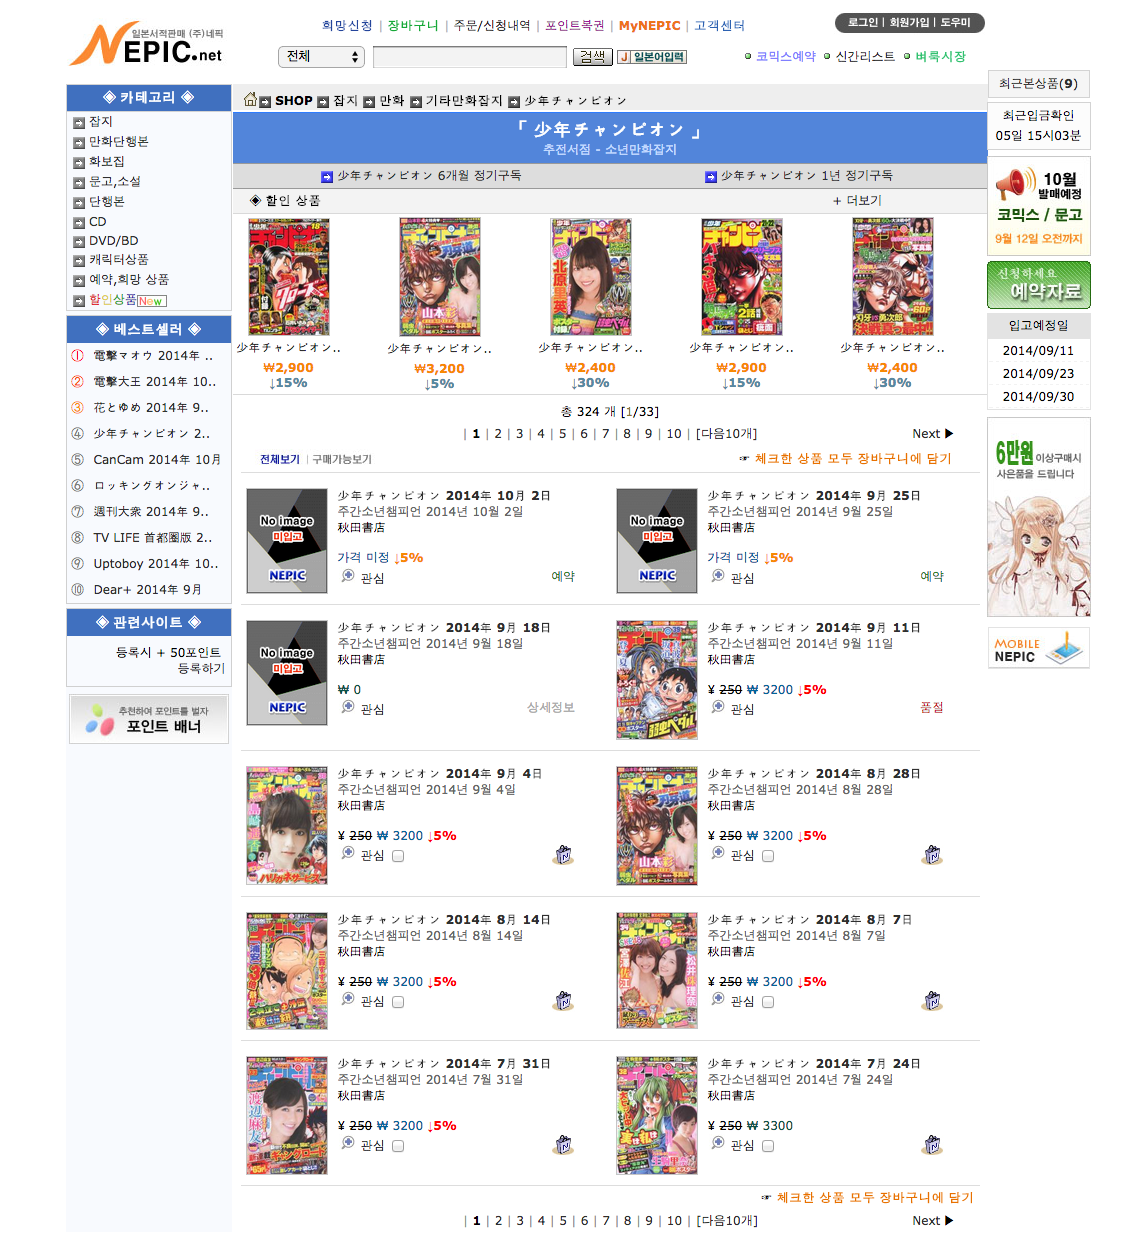1143x1235 pixels.
Task: Tick the checkbox for 2014年 7月 31日 issue
Action: point(398,1146)
